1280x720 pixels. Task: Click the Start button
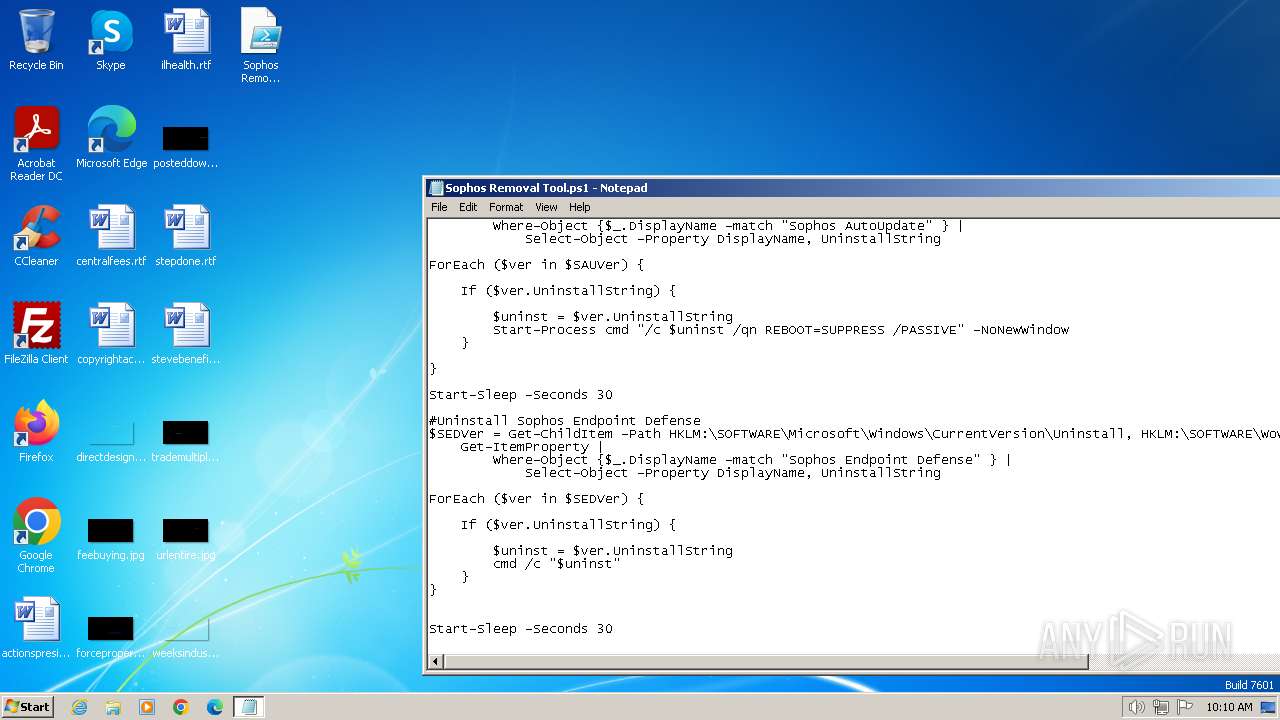click(28, 707)
